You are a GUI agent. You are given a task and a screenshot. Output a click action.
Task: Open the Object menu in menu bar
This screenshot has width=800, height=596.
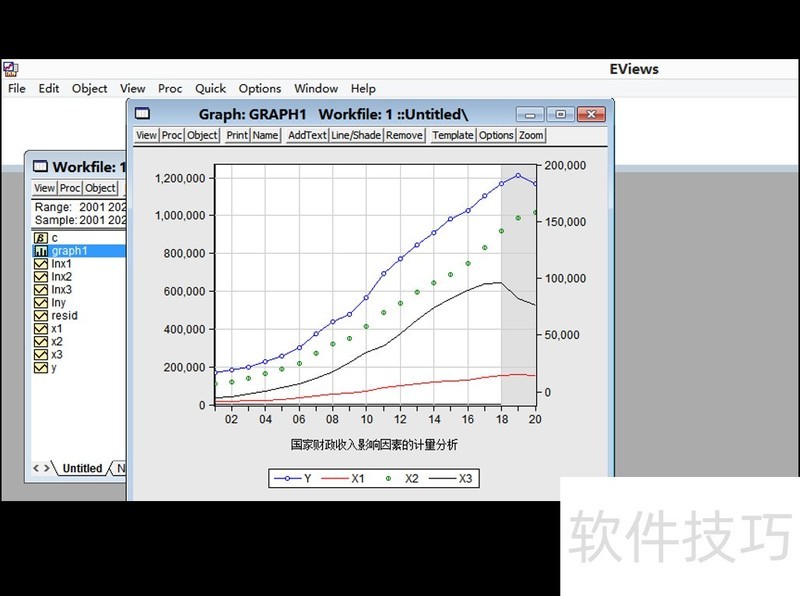(89, 88)
